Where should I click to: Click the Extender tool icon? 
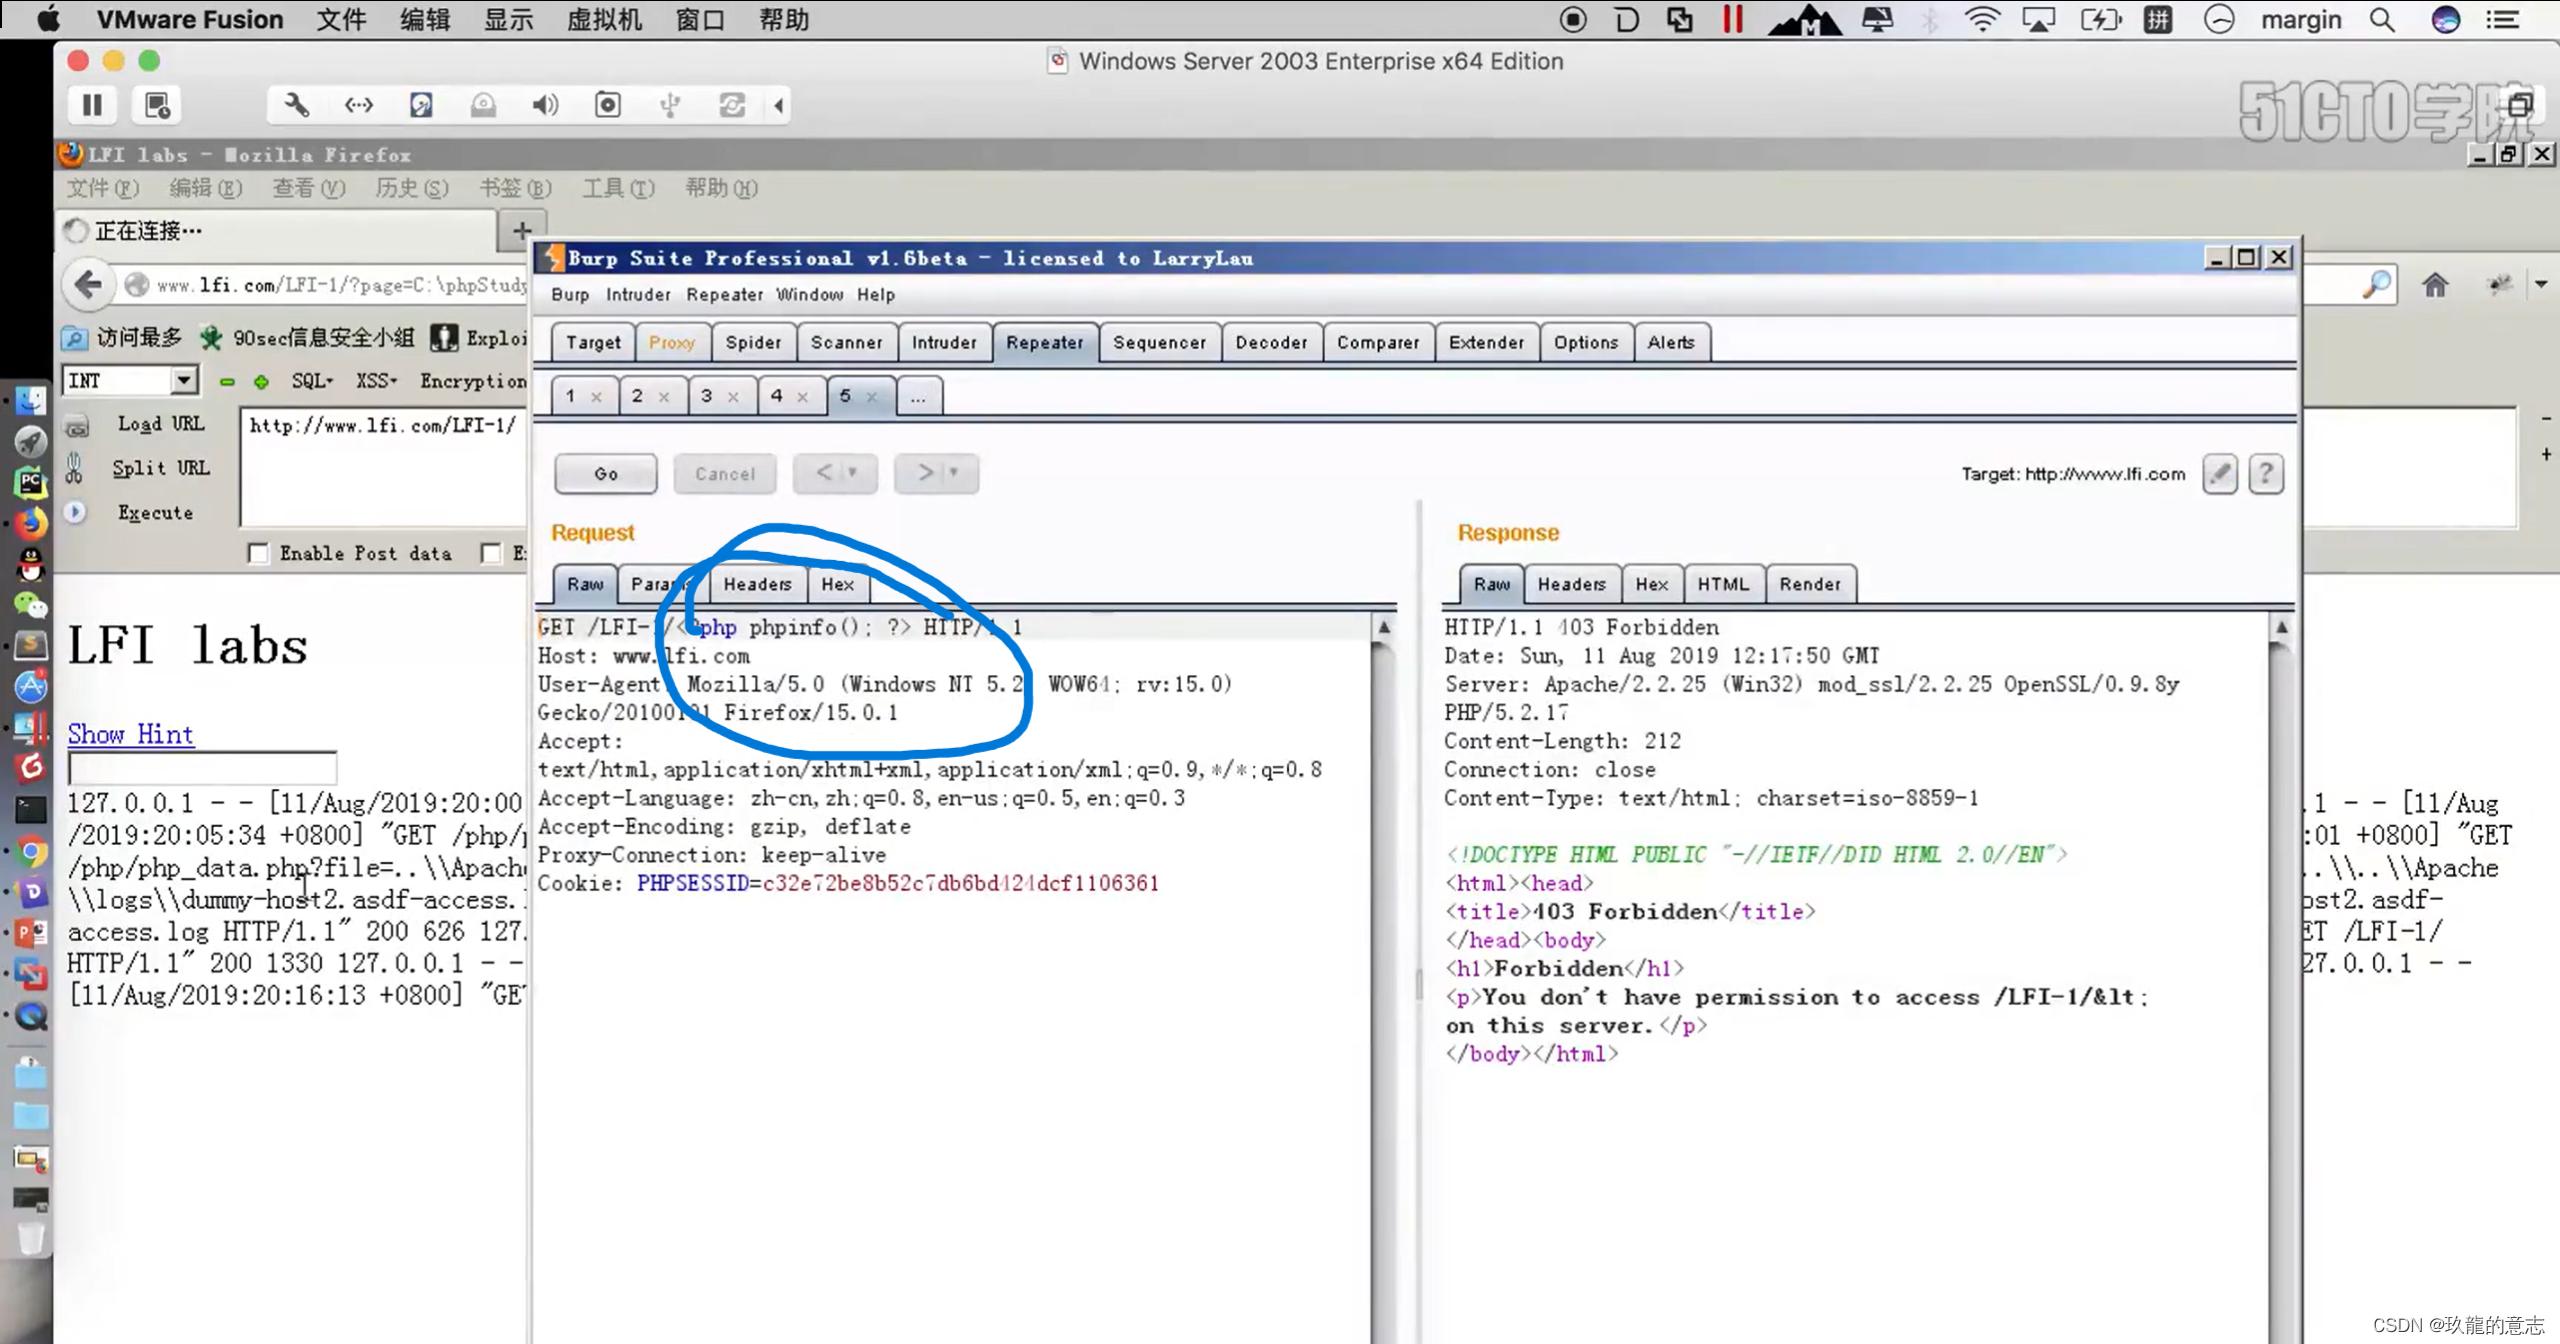1485,342
